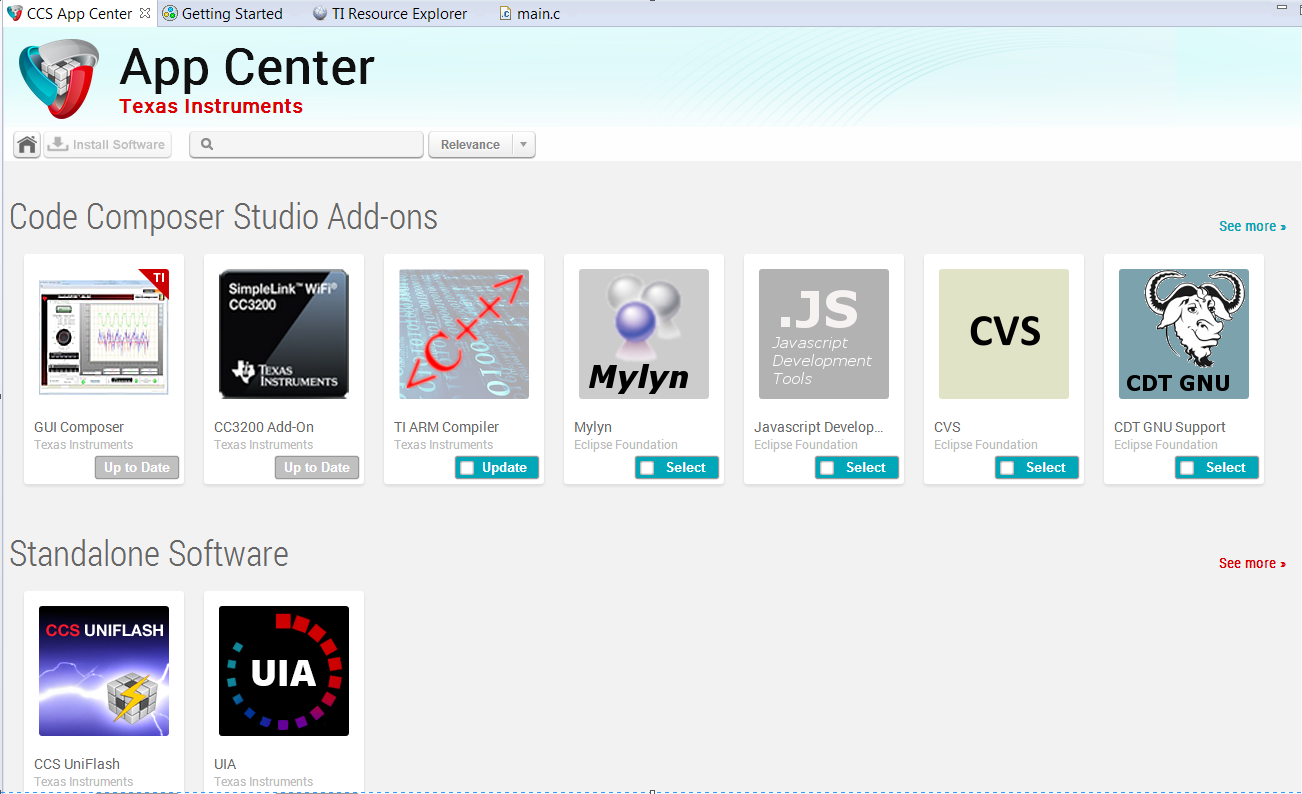This screenshot has width=1302, height=794.
Task: Check the Select box for CDT GNU Support
Action: pyautogui.click(x=1187, y=468)
